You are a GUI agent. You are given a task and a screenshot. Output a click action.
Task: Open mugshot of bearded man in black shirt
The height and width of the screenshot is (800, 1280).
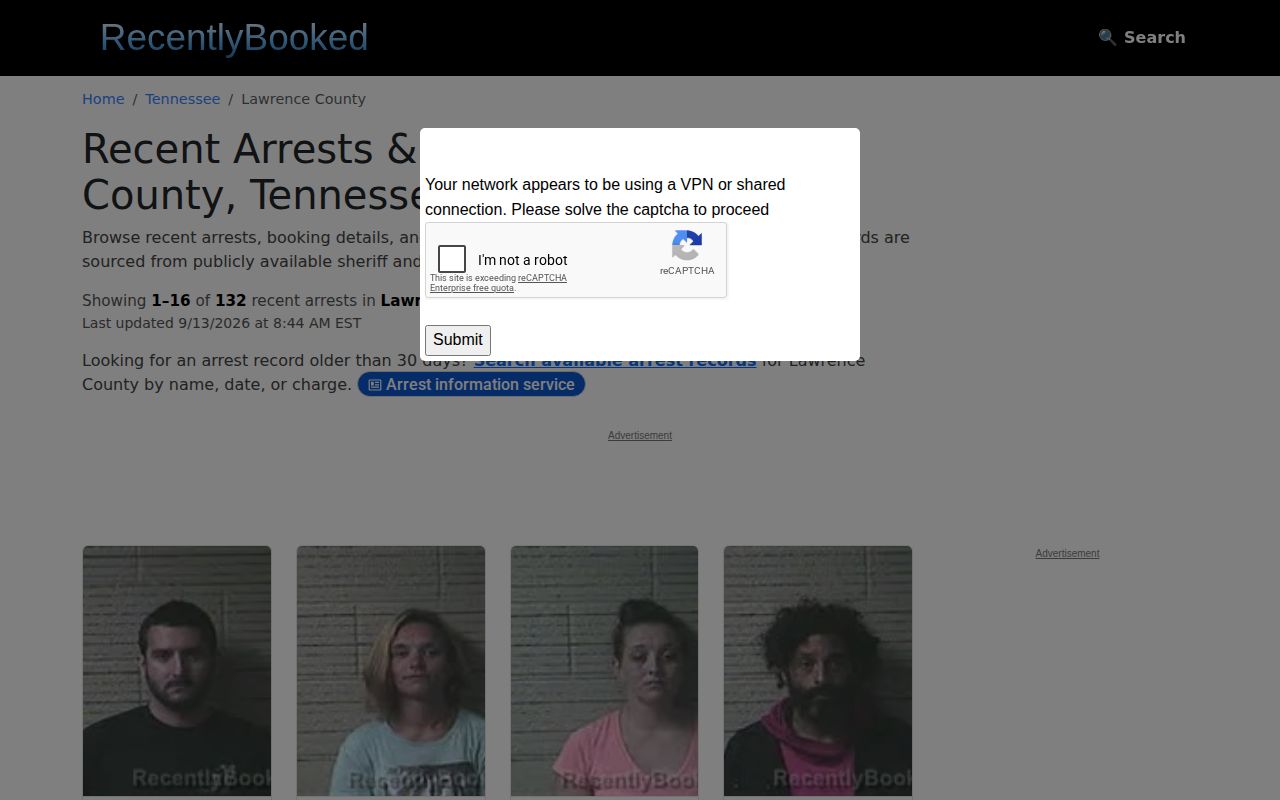177,671
